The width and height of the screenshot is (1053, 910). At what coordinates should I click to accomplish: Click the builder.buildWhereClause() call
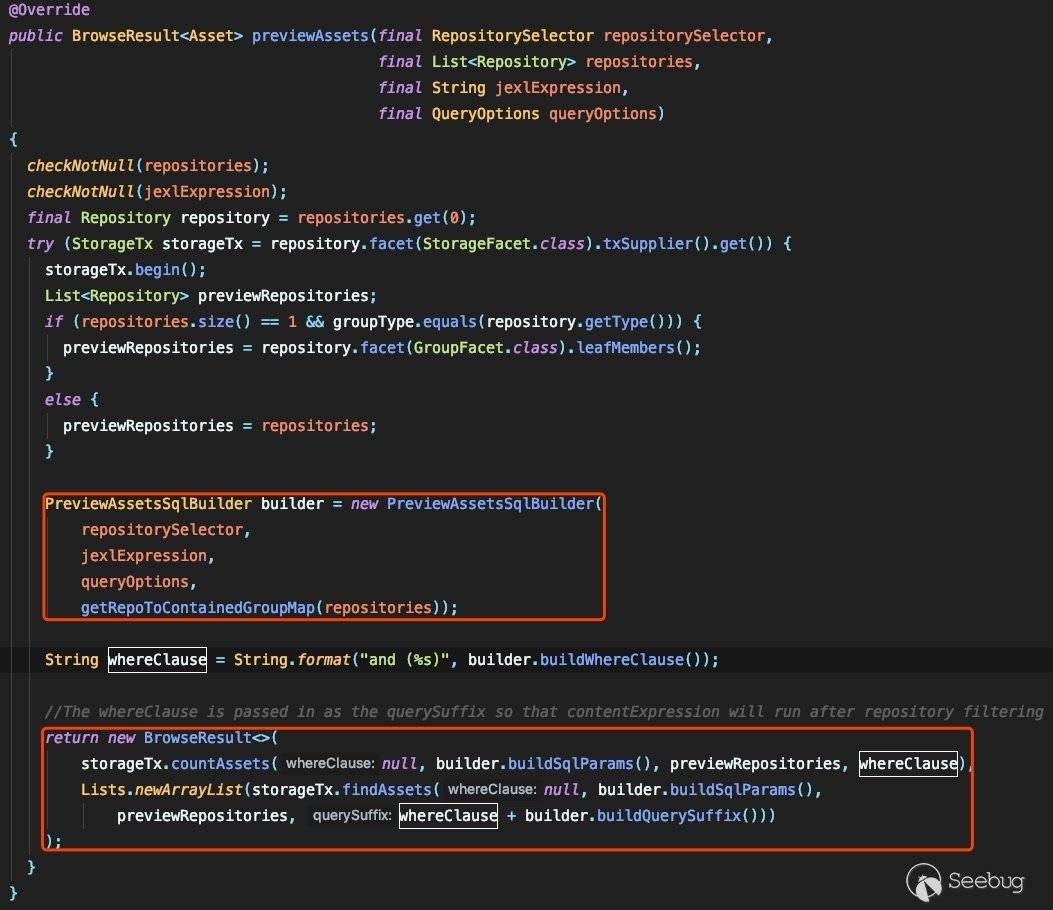click(x=585, y=659)
